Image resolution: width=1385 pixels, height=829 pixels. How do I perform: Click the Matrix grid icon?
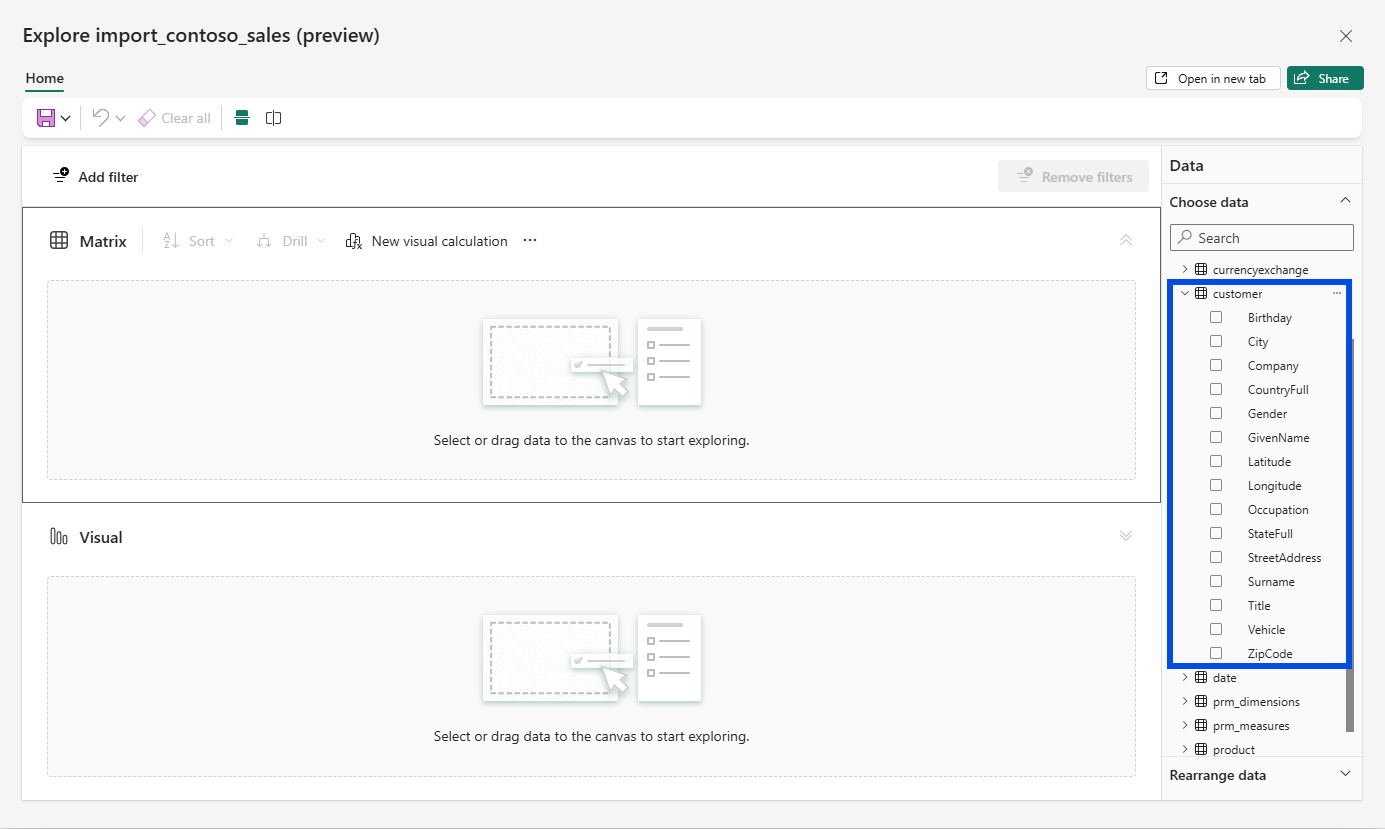59,241
